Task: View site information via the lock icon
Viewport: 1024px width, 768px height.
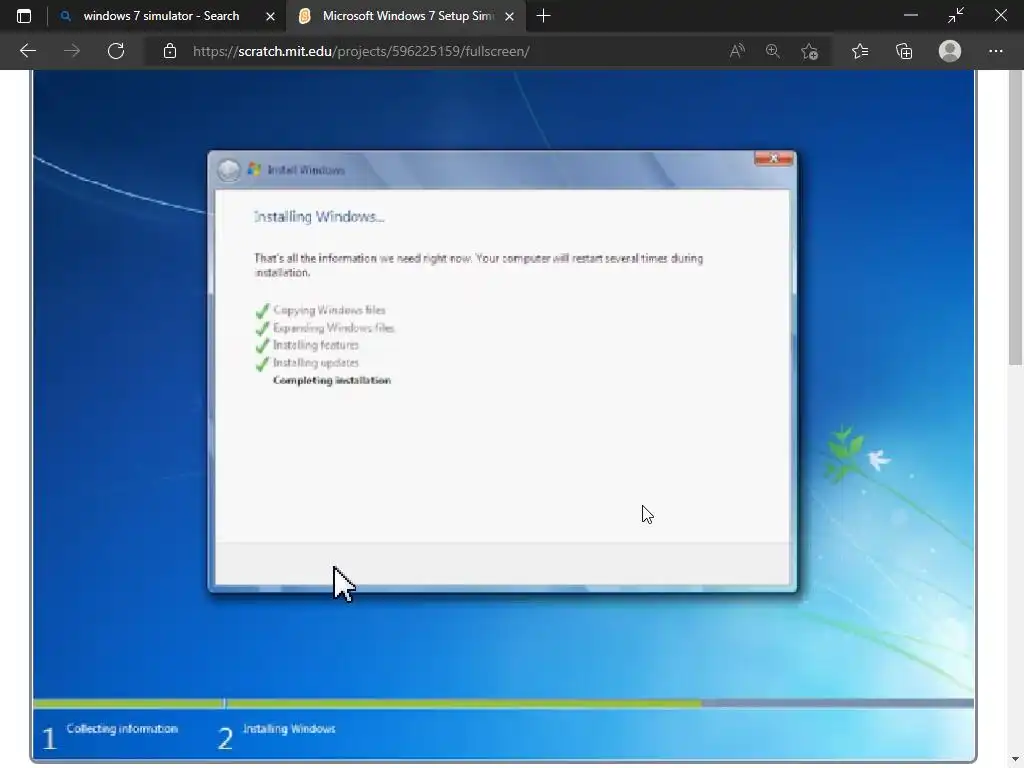Action: (x=170, y=51)
